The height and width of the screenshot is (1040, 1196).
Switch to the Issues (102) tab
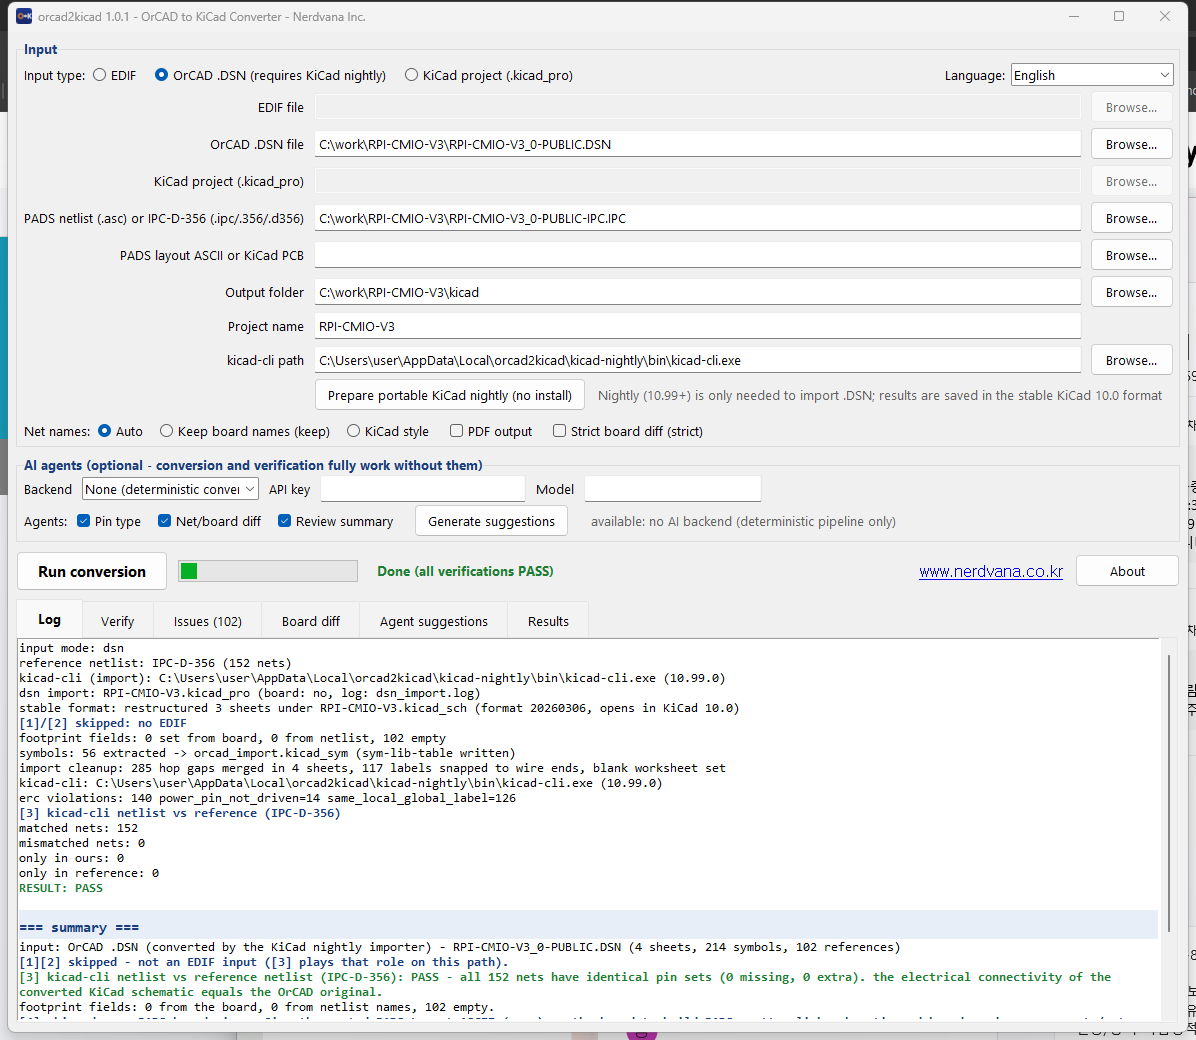[x=207, y=621]
